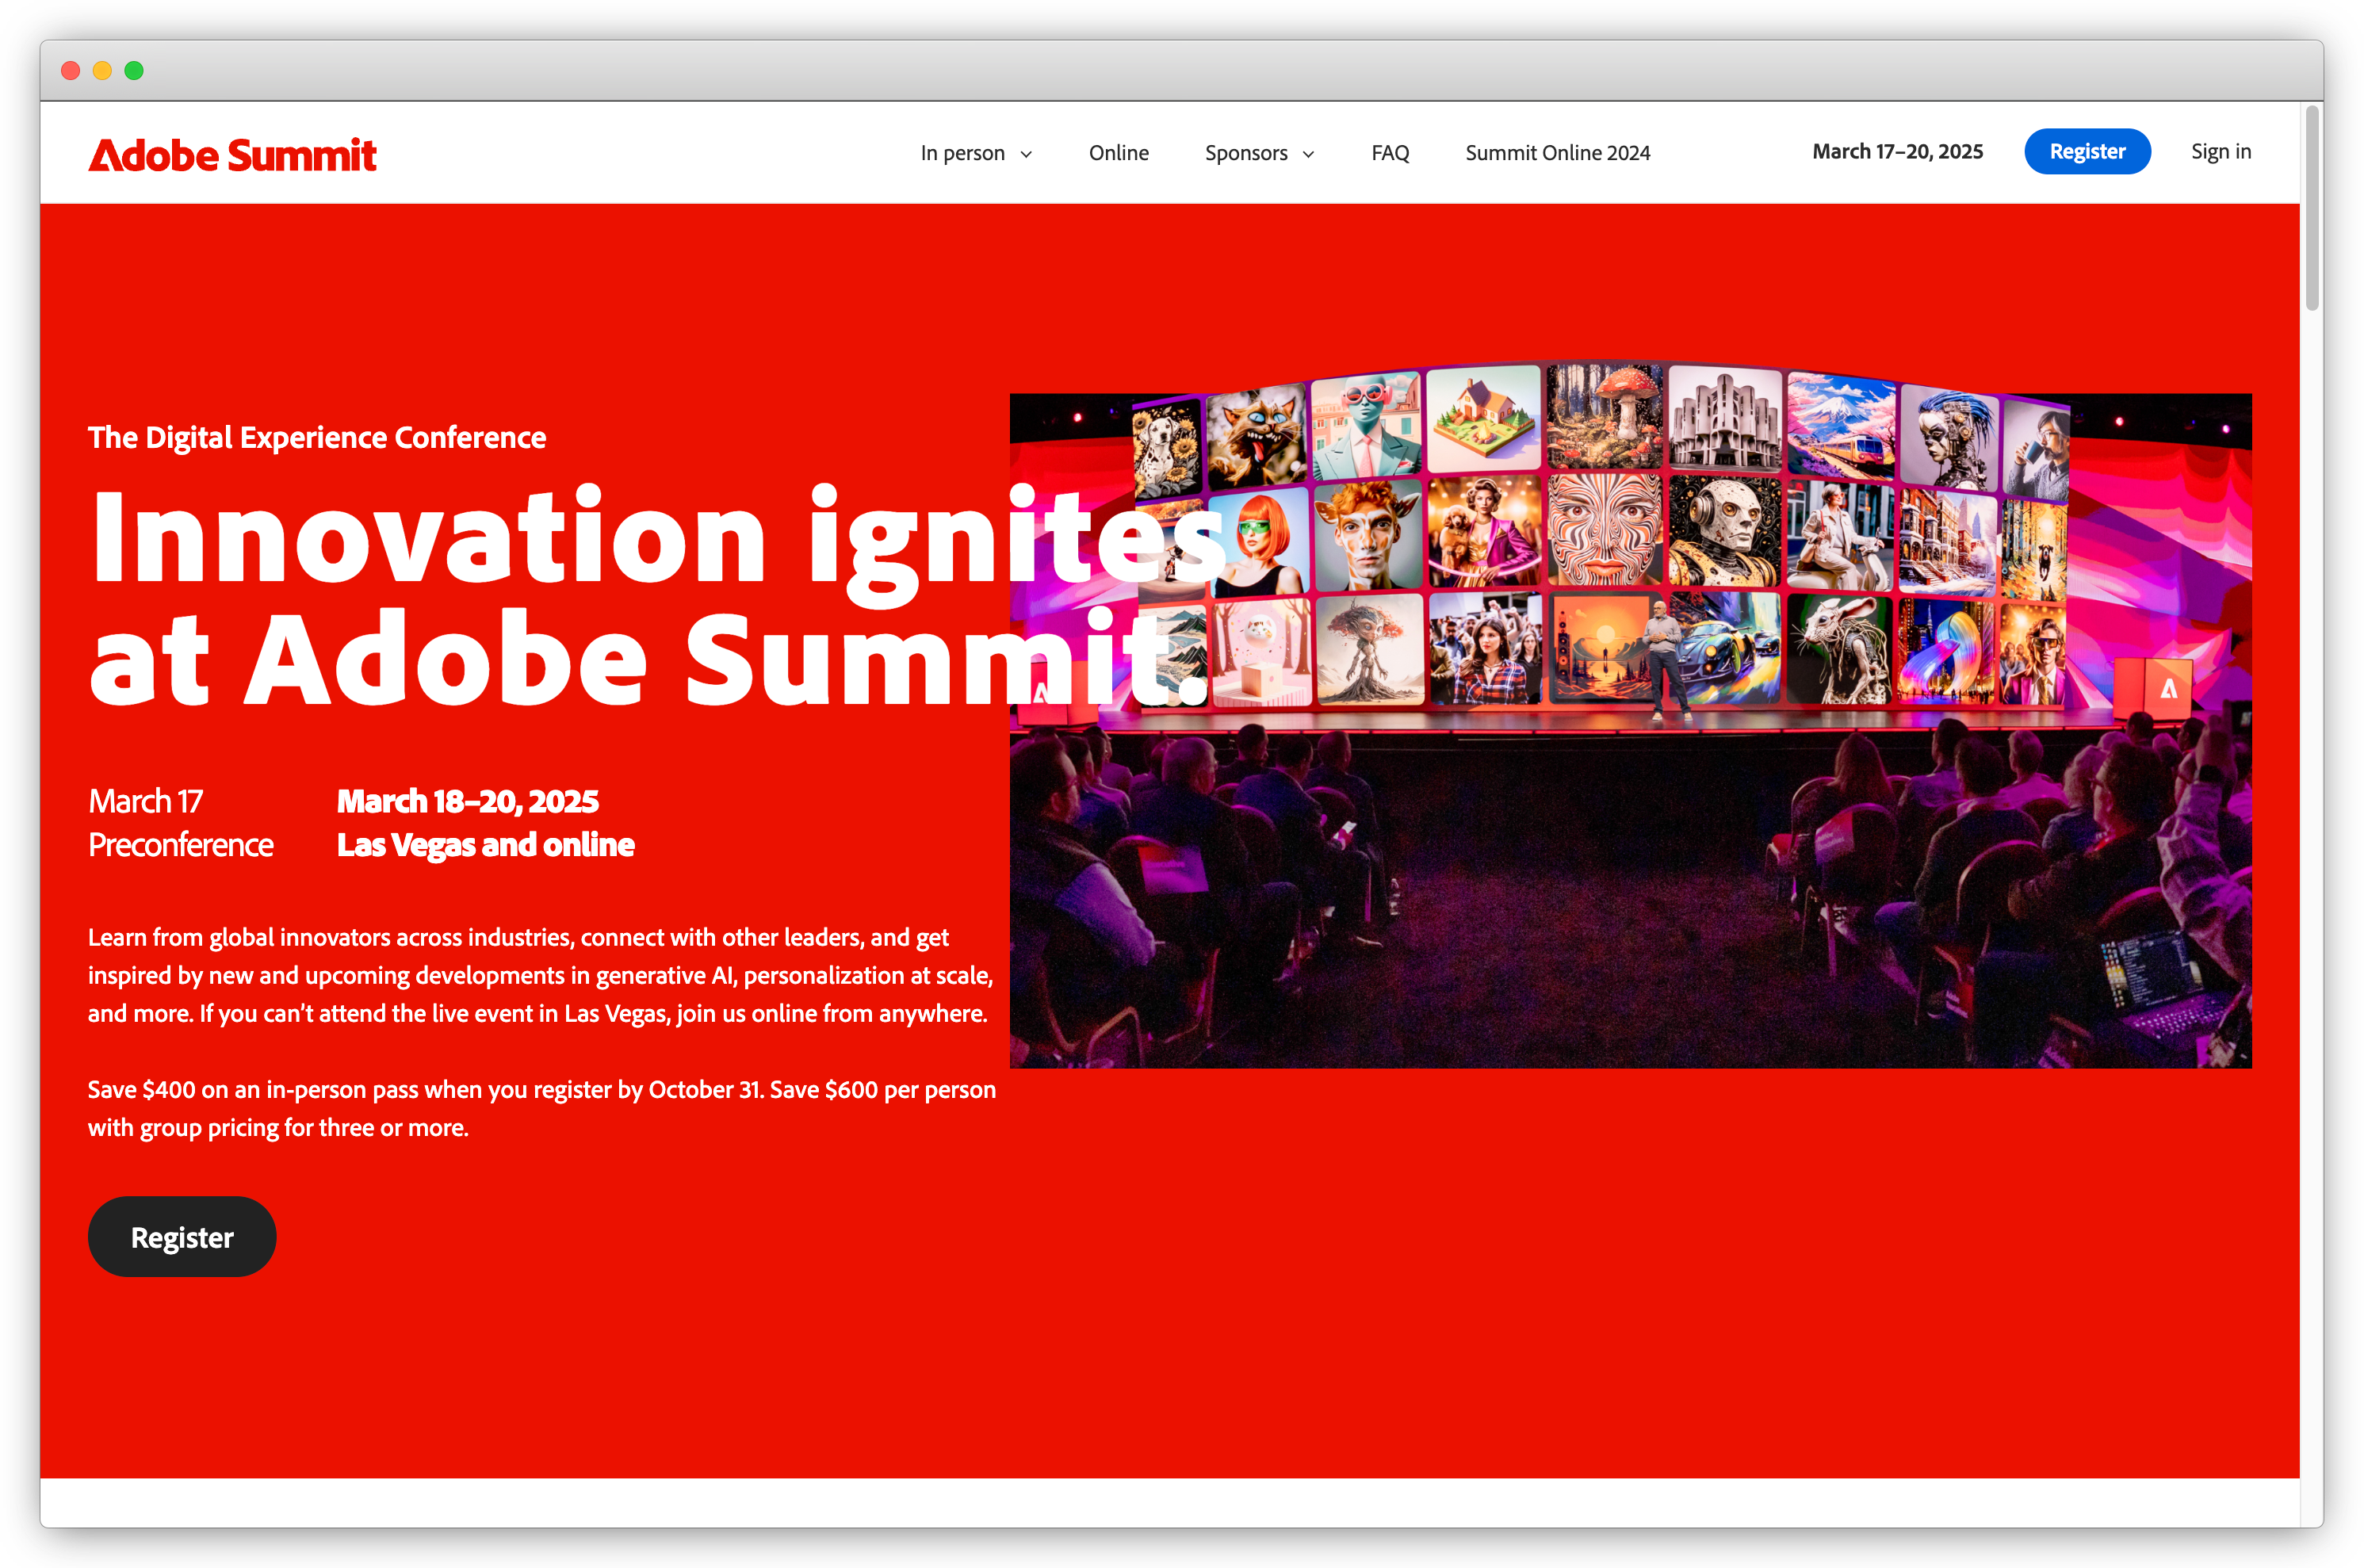Click the page vertical scrollbar
This screenshot has width=2364, height=1568.
point(2312,208)
